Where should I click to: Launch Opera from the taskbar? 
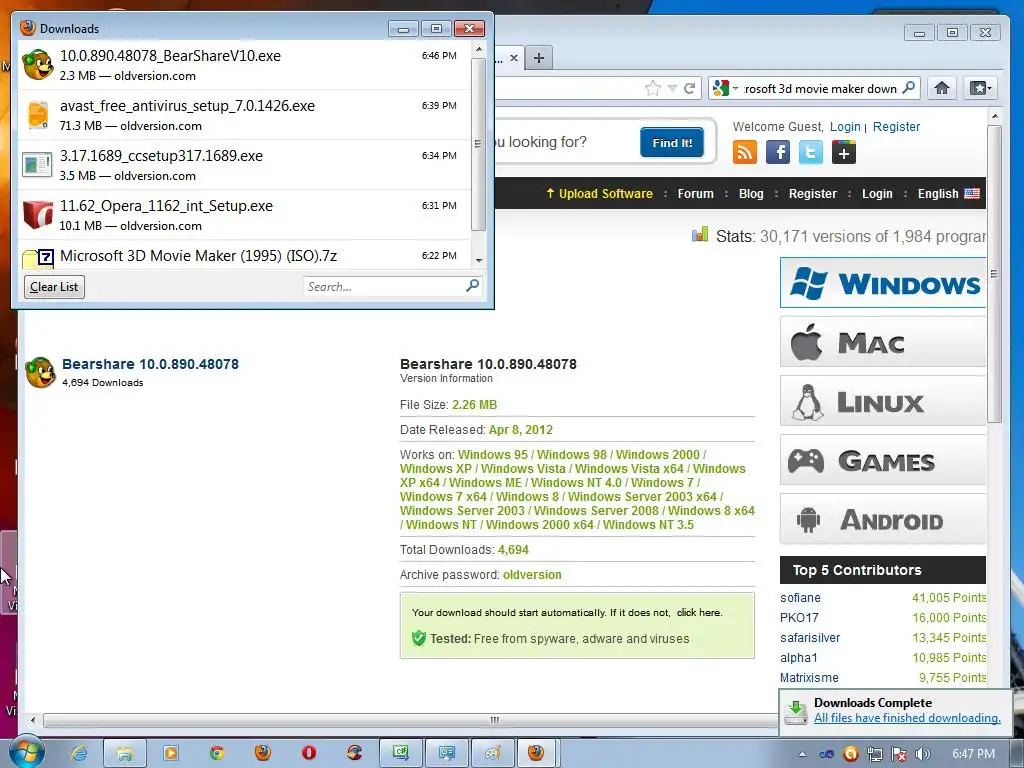pyautogui.click(x=309, y=753)
